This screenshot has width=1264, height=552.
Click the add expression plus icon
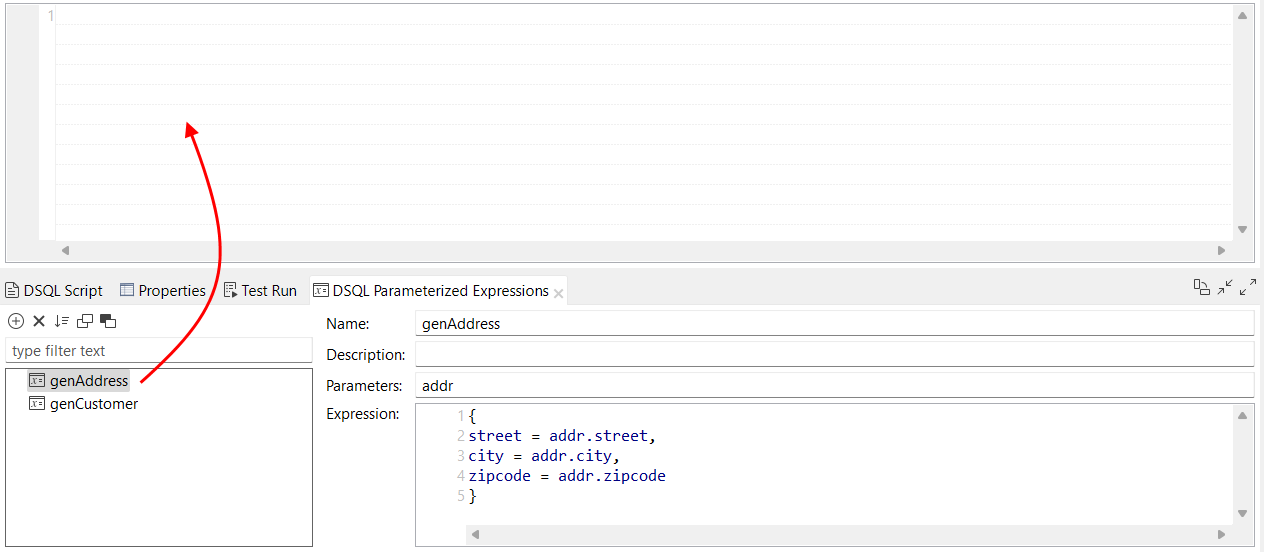(x=16, y=321)
